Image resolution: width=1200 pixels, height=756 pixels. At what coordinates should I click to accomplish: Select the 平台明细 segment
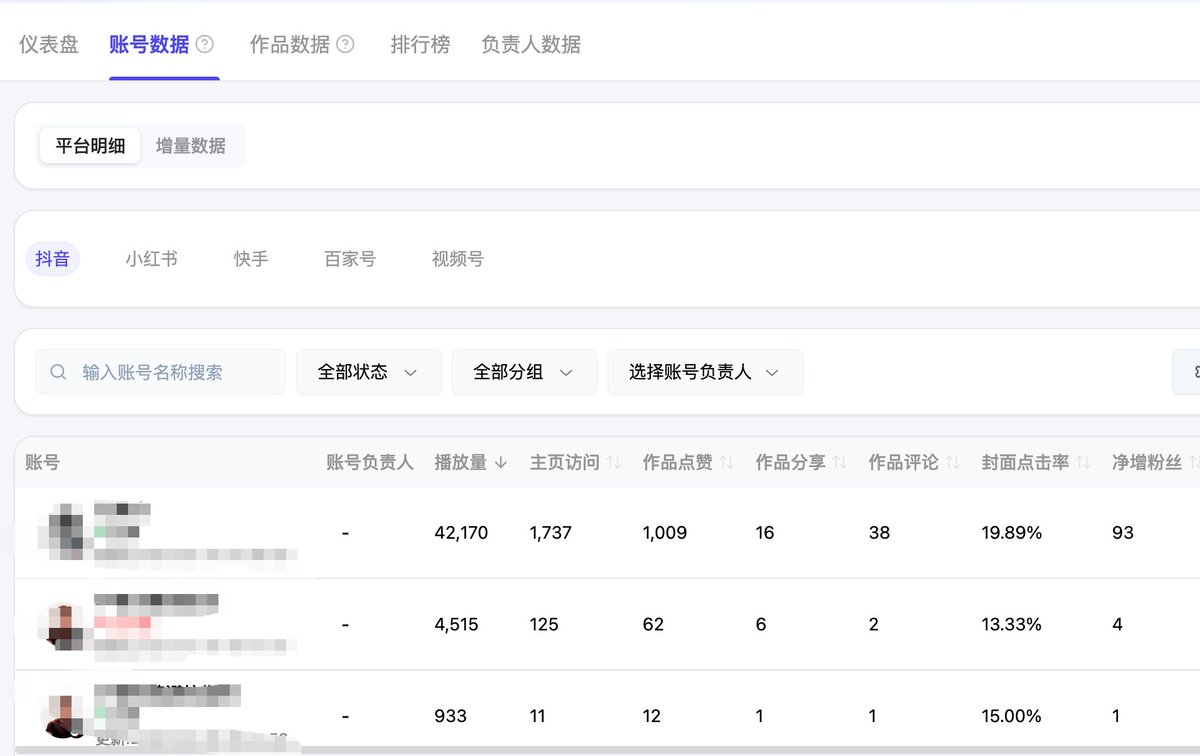90,146
